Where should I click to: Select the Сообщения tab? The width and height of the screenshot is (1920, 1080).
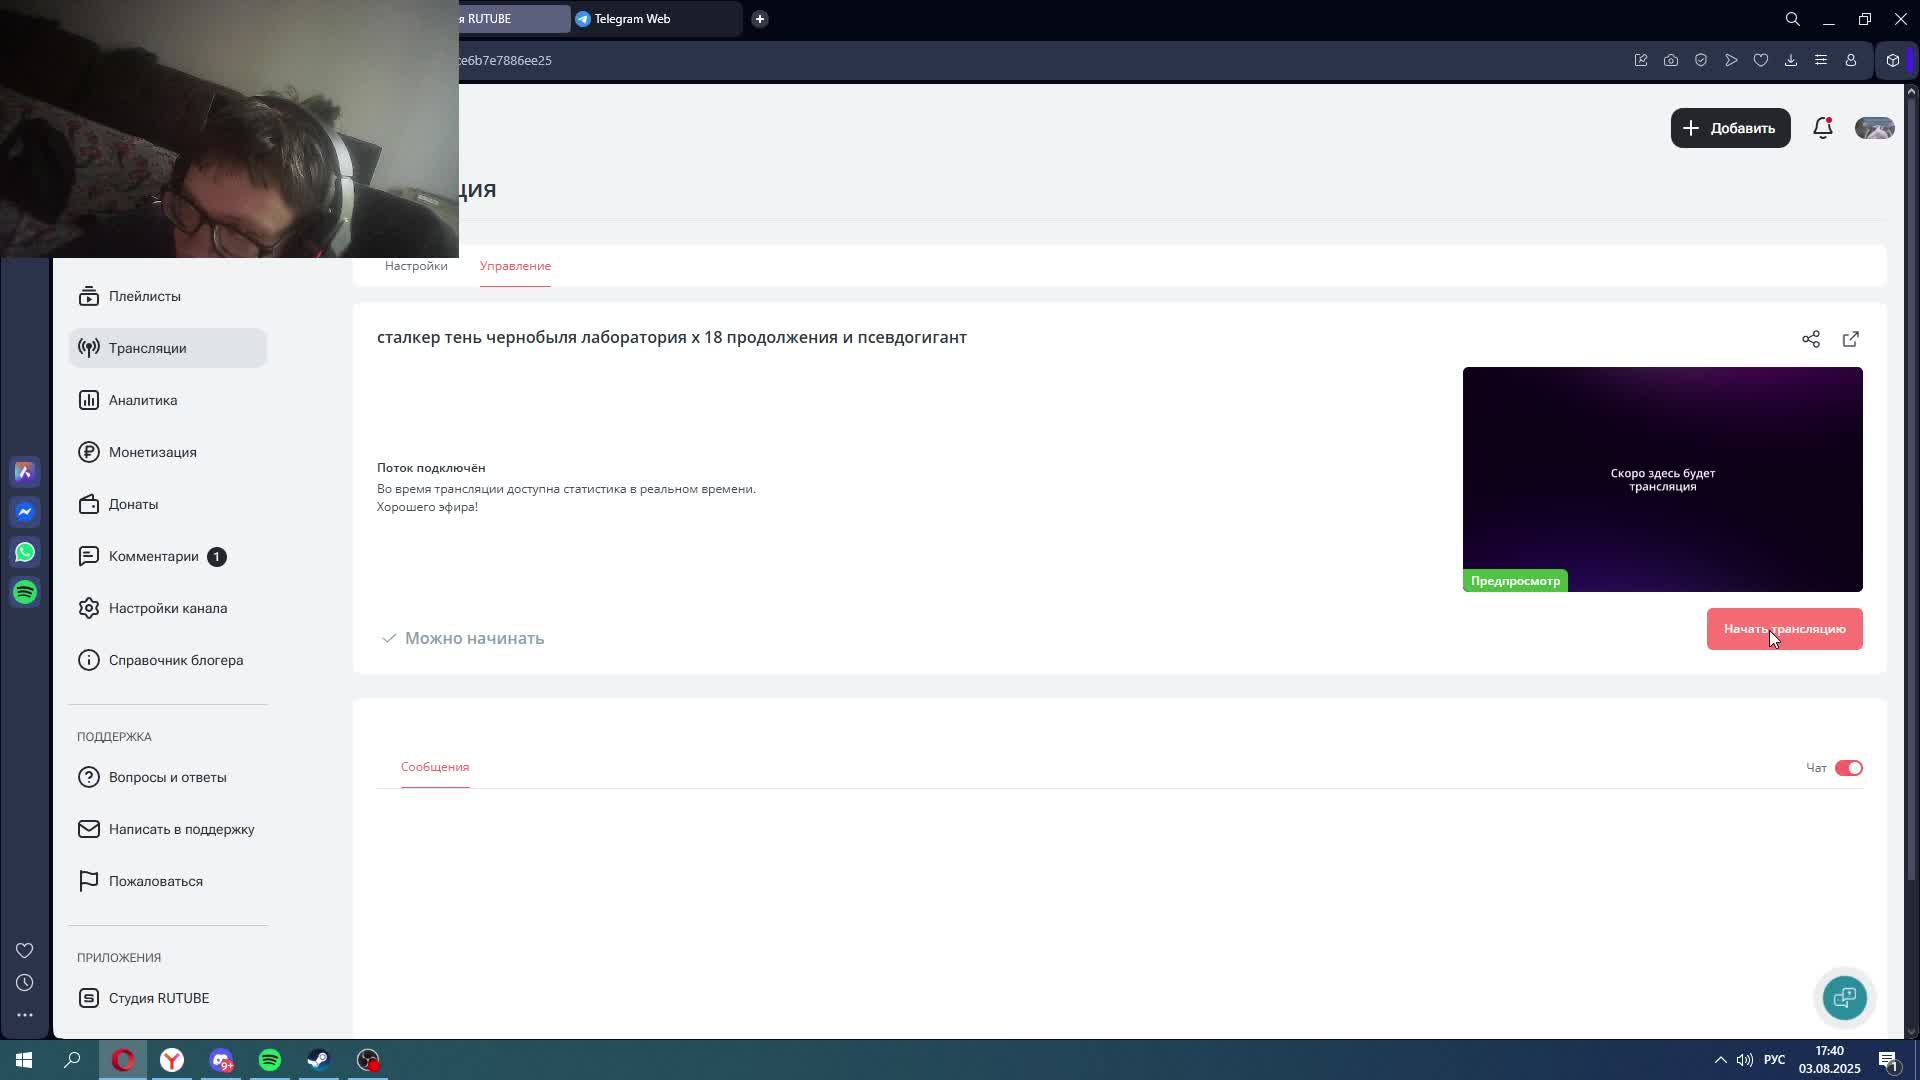435,767
